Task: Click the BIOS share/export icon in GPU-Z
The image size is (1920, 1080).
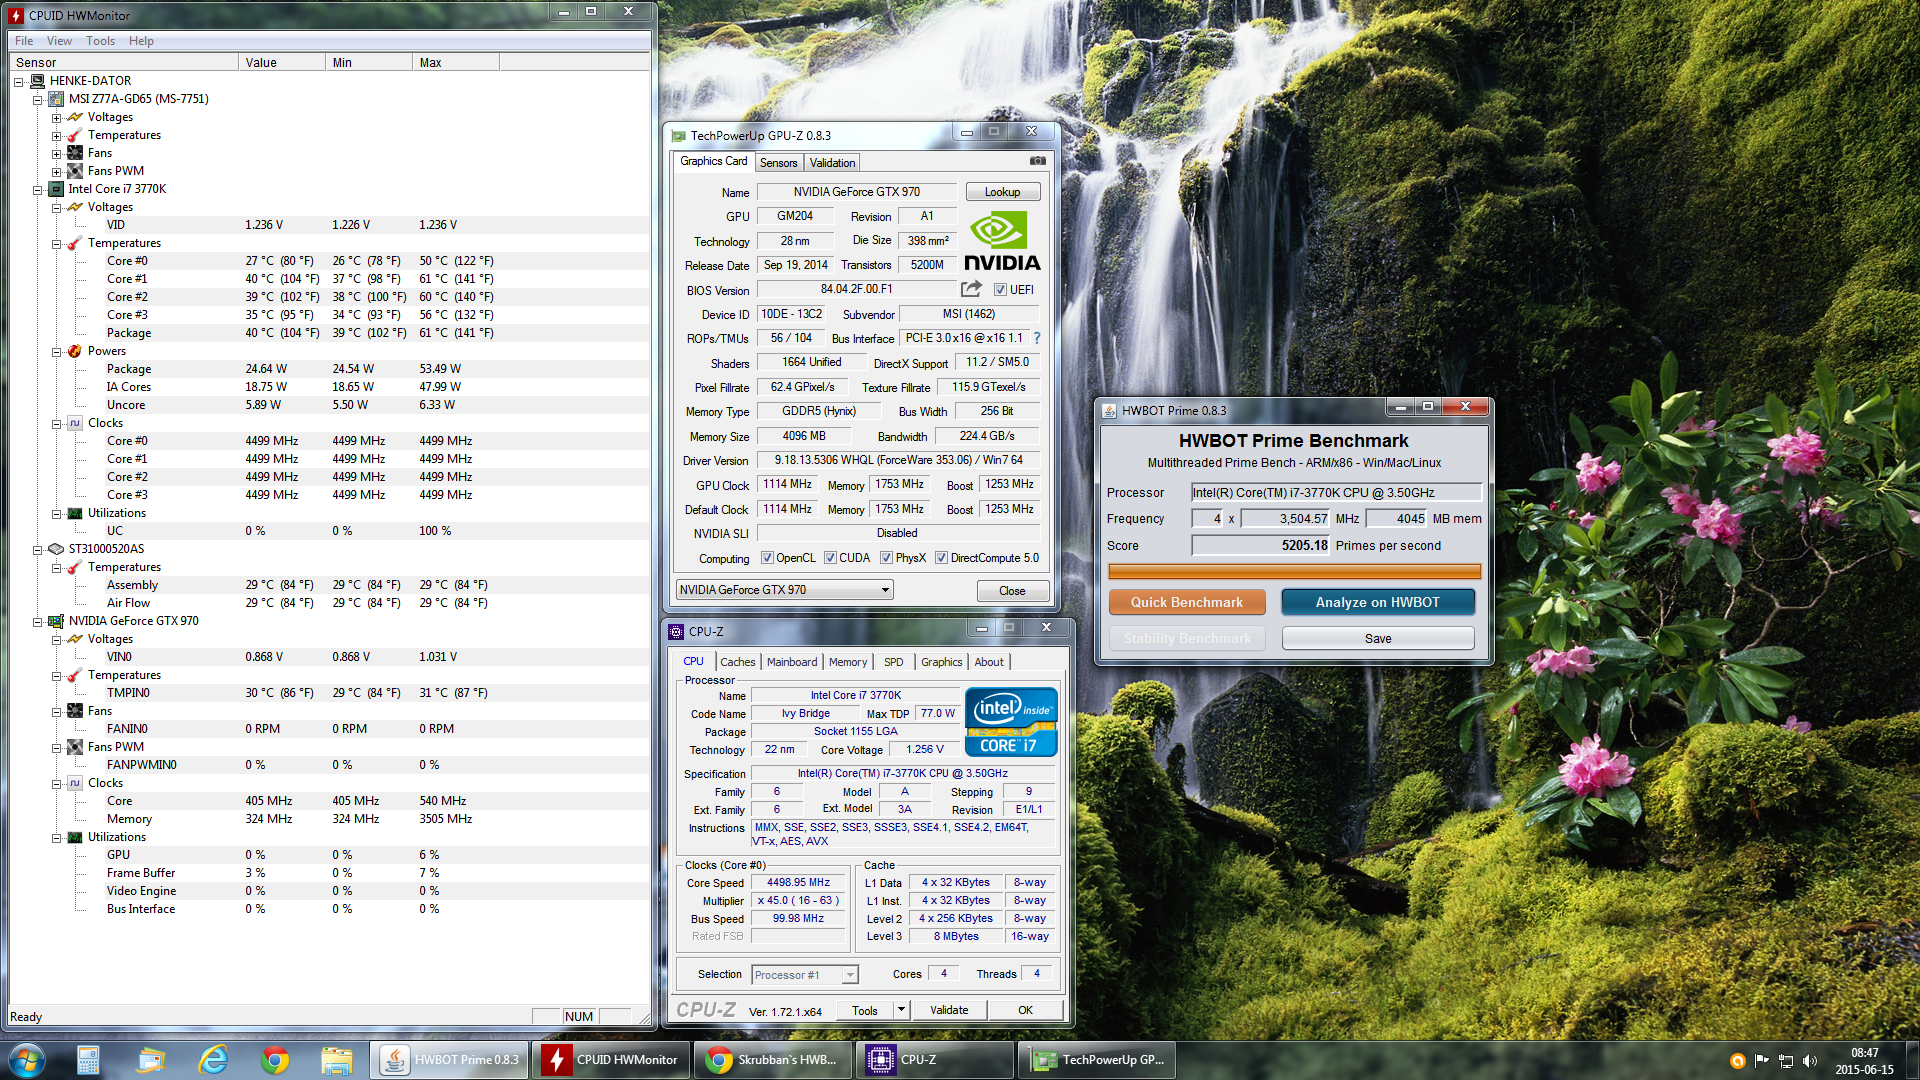Action: pos(971,289)
